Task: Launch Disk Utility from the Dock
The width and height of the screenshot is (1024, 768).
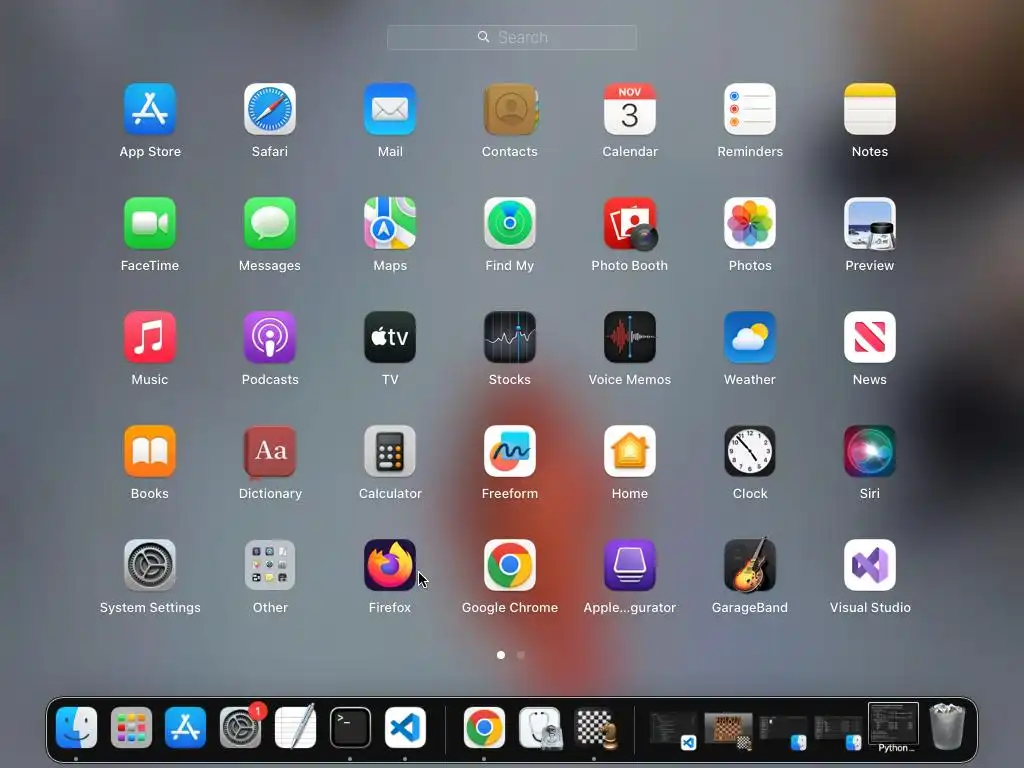Action: click(x=539, y=727)
